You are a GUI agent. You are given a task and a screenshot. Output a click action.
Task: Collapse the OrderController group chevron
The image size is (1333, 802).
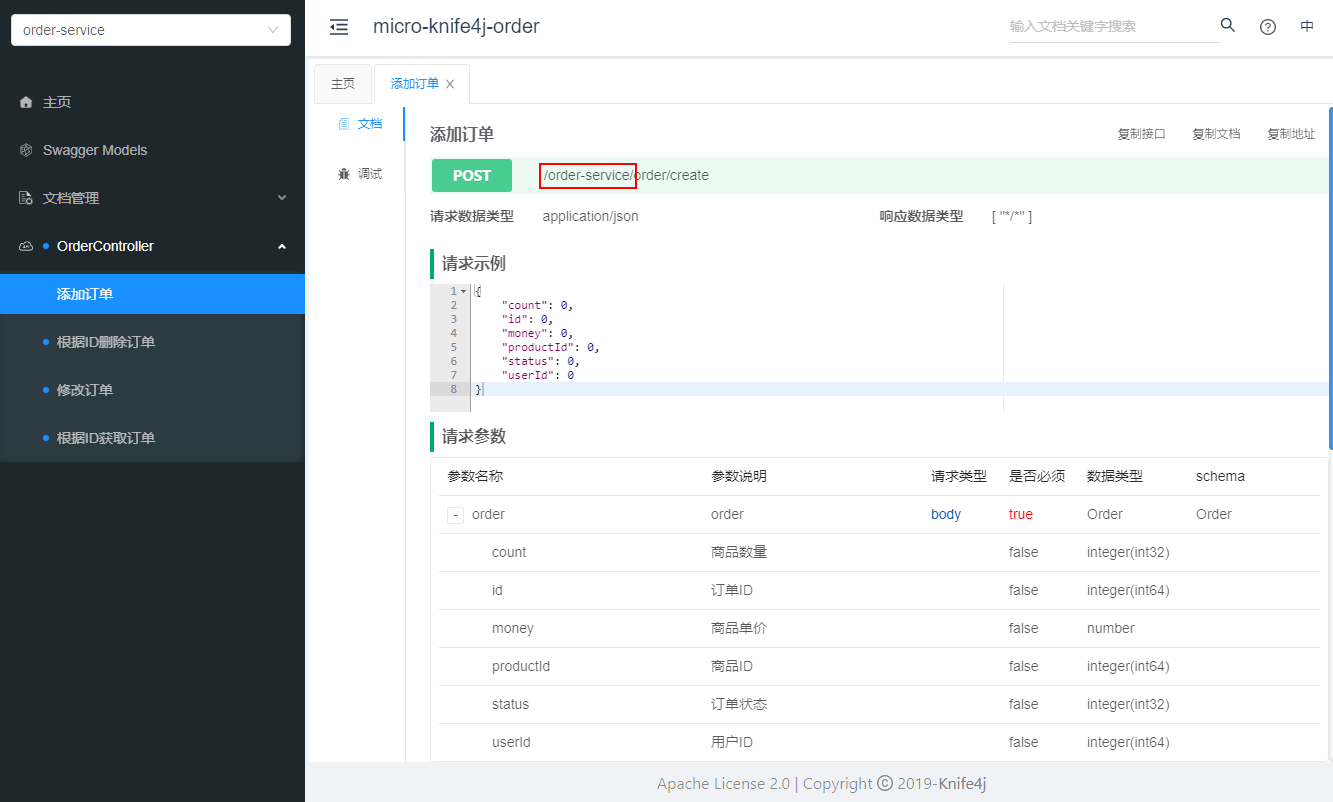pos(282,246)
